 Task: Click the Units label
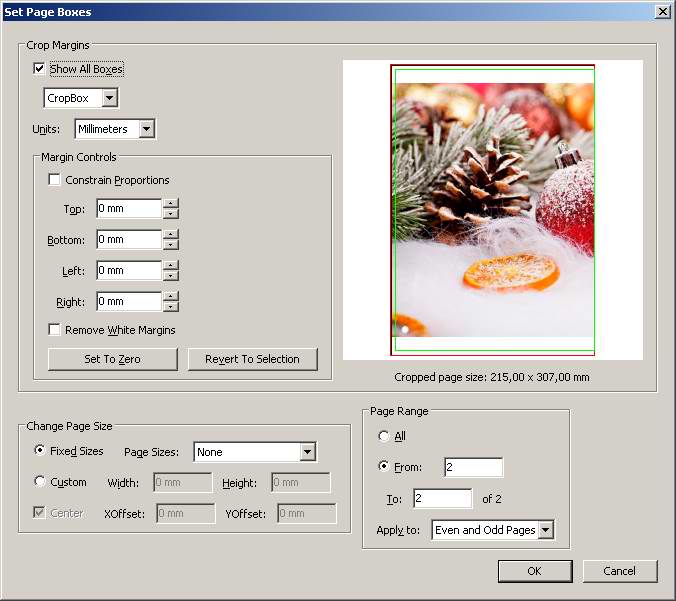(46, 129)
